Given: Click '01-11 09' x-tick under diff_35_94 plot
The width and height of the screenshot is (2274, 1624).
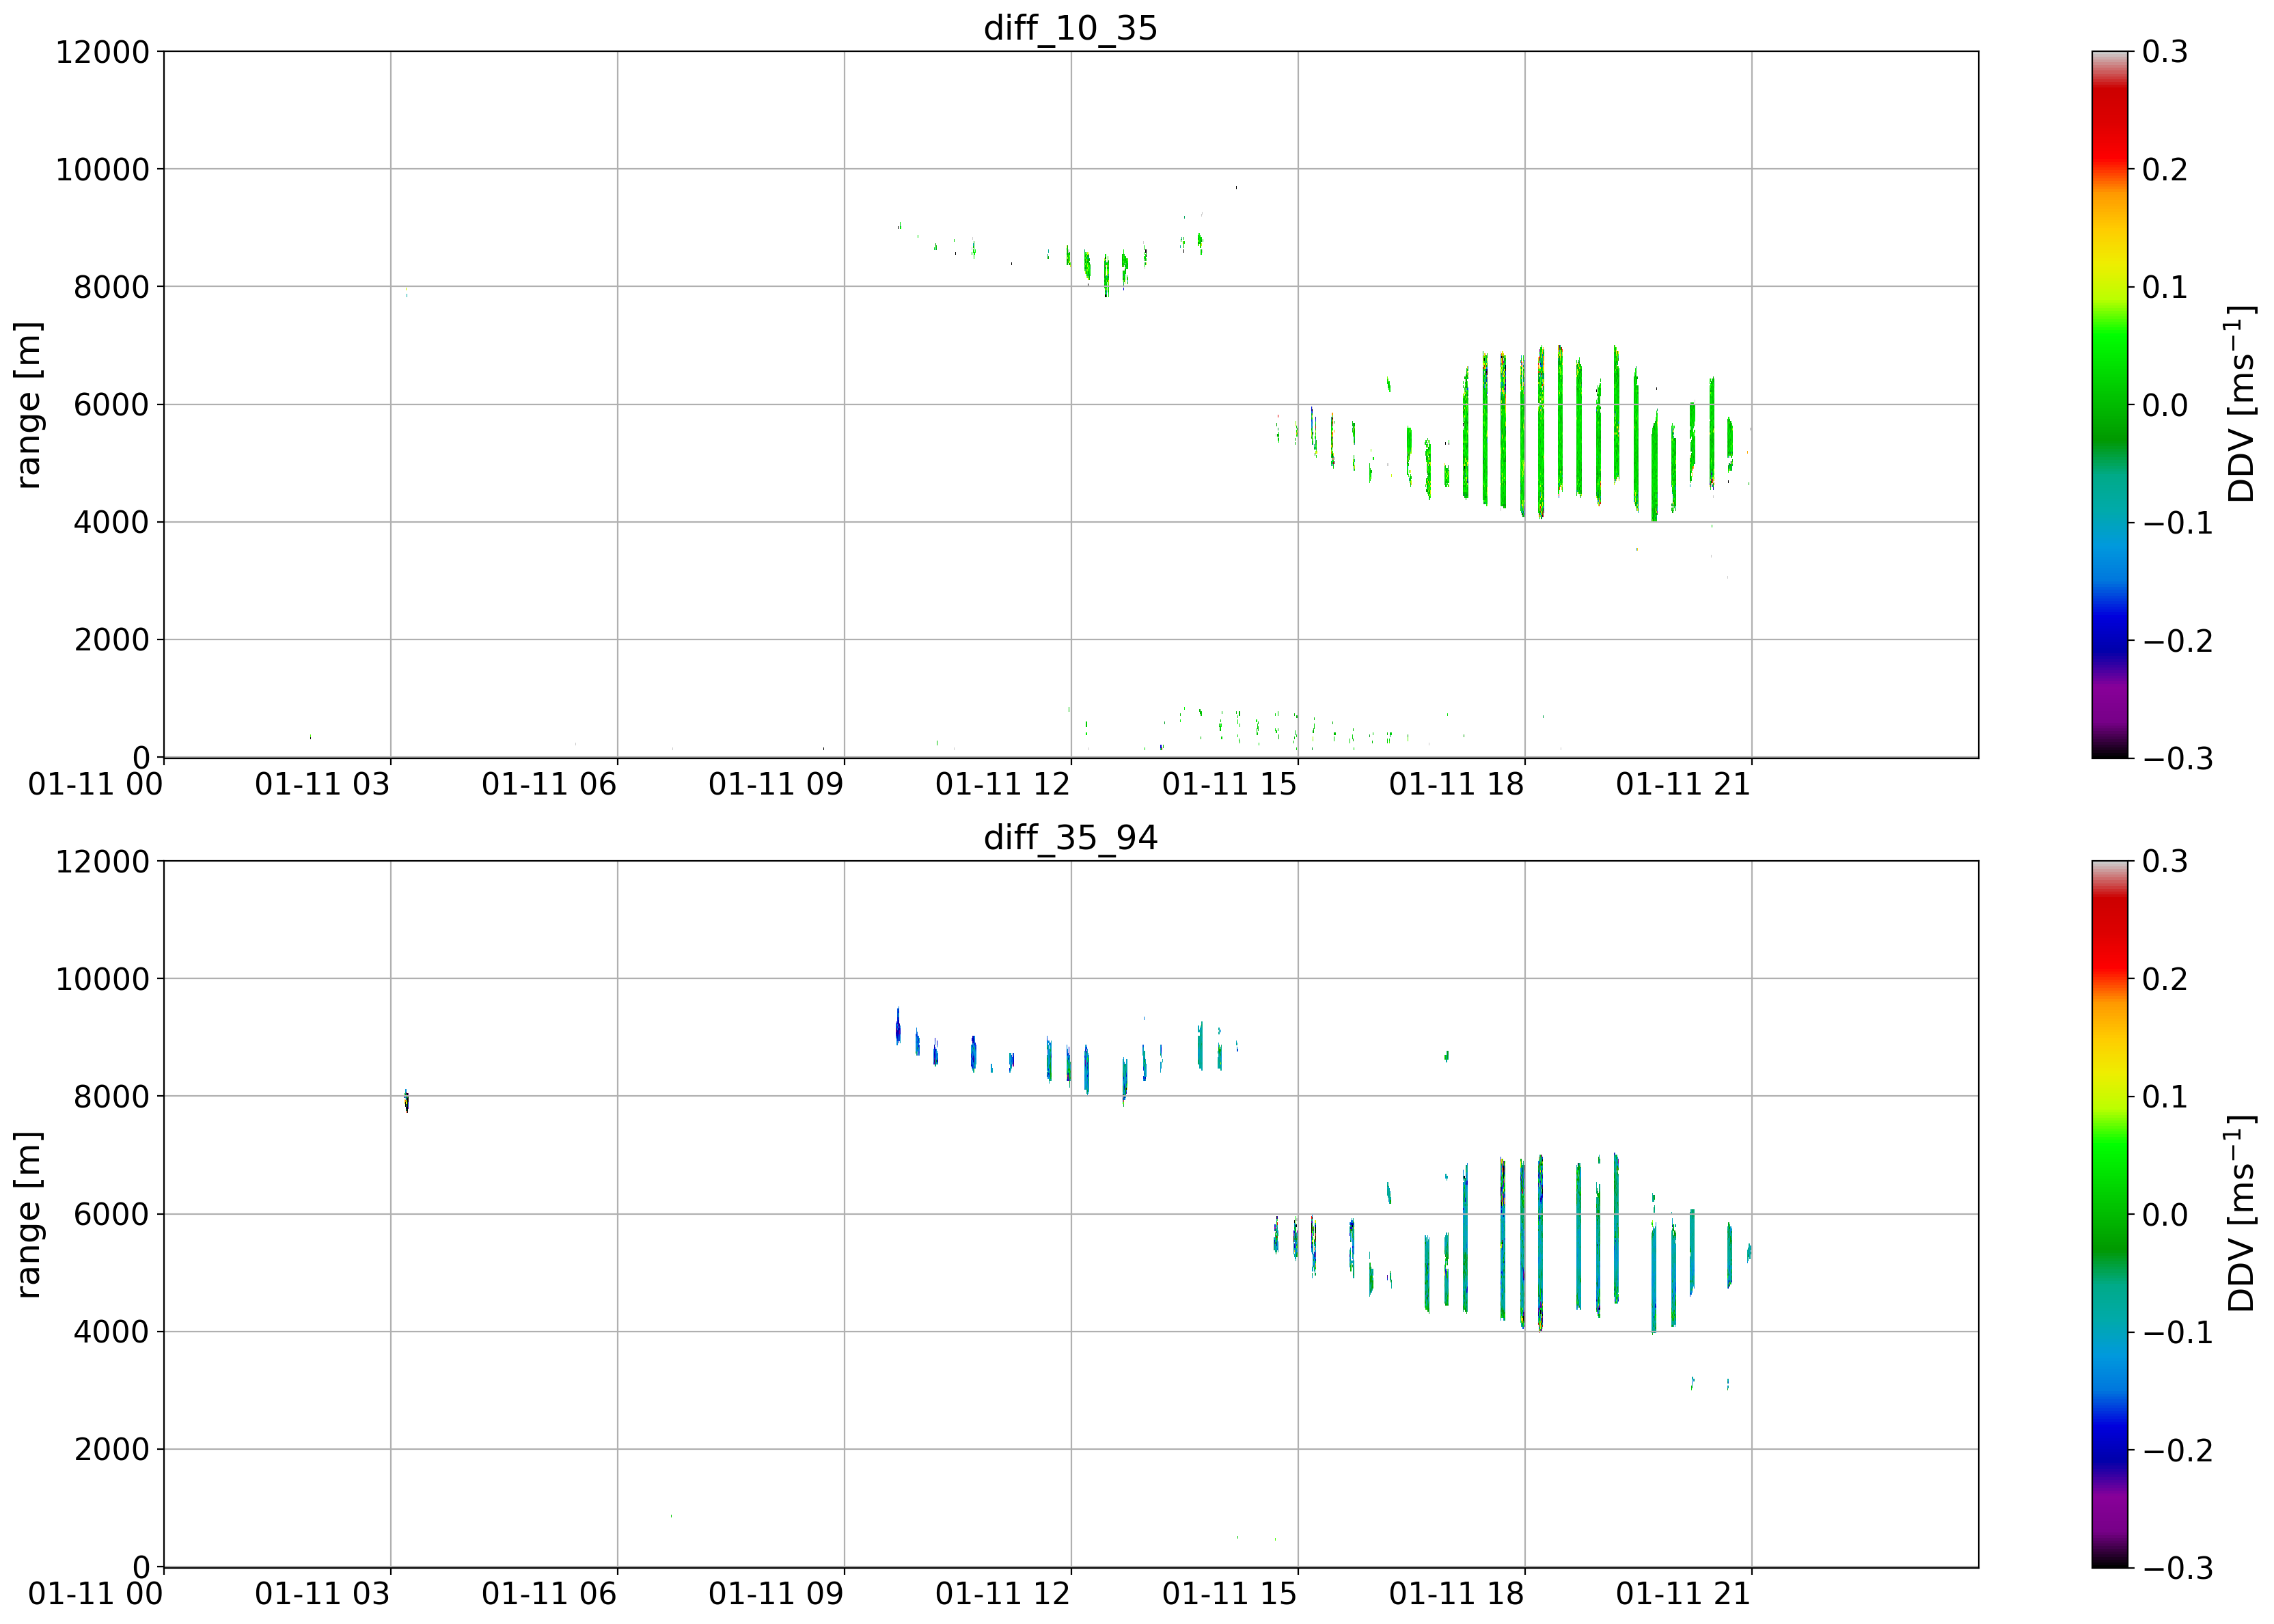Looking at the screenshot, I should coord(776,1594).
